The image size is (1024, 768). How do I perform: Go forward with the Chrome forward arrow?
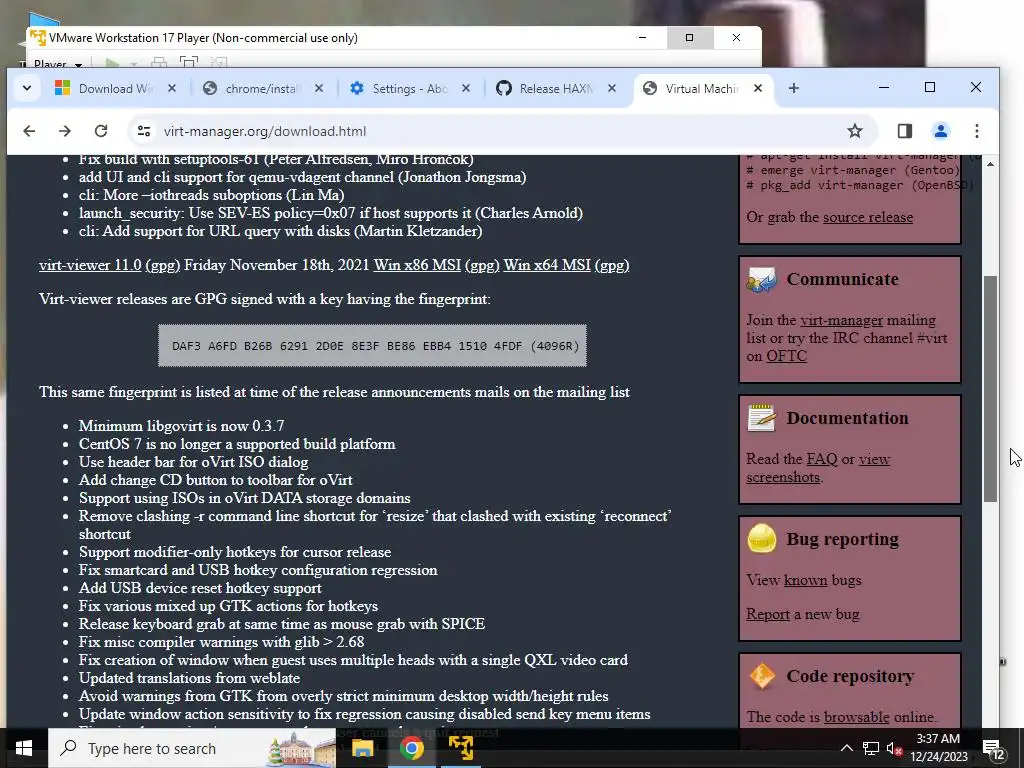point(65,131)
